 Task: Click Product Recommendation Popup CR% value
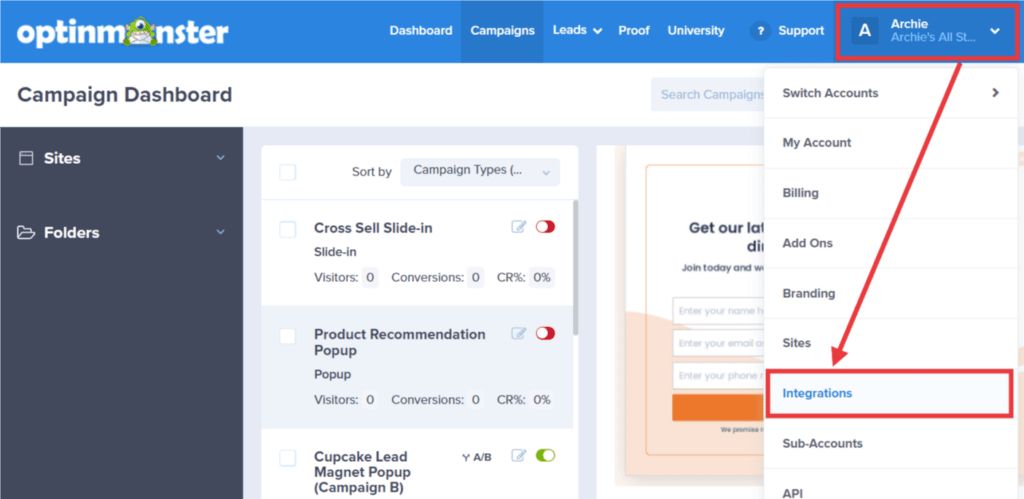(x=541, y=400)
